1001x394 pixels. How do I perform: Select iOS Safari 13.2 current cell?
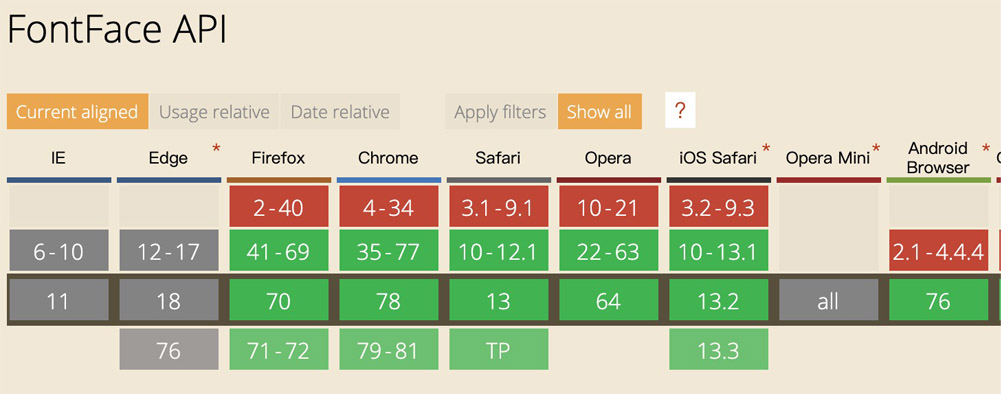[x=718, y=300]
